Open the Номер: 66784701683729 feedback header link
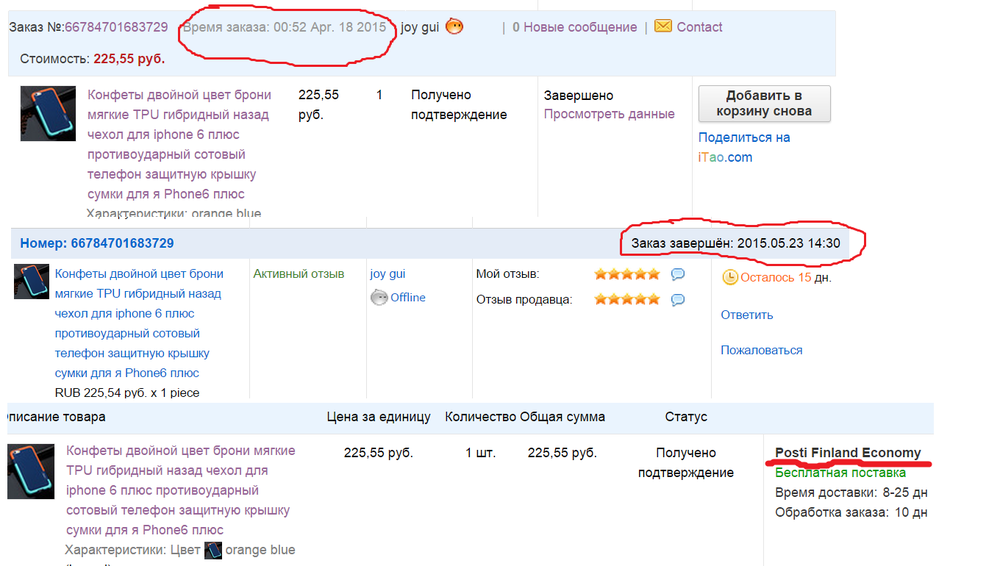Image resolution: width=1000 pixels, height=566 pixels. [x=97, y=243]
